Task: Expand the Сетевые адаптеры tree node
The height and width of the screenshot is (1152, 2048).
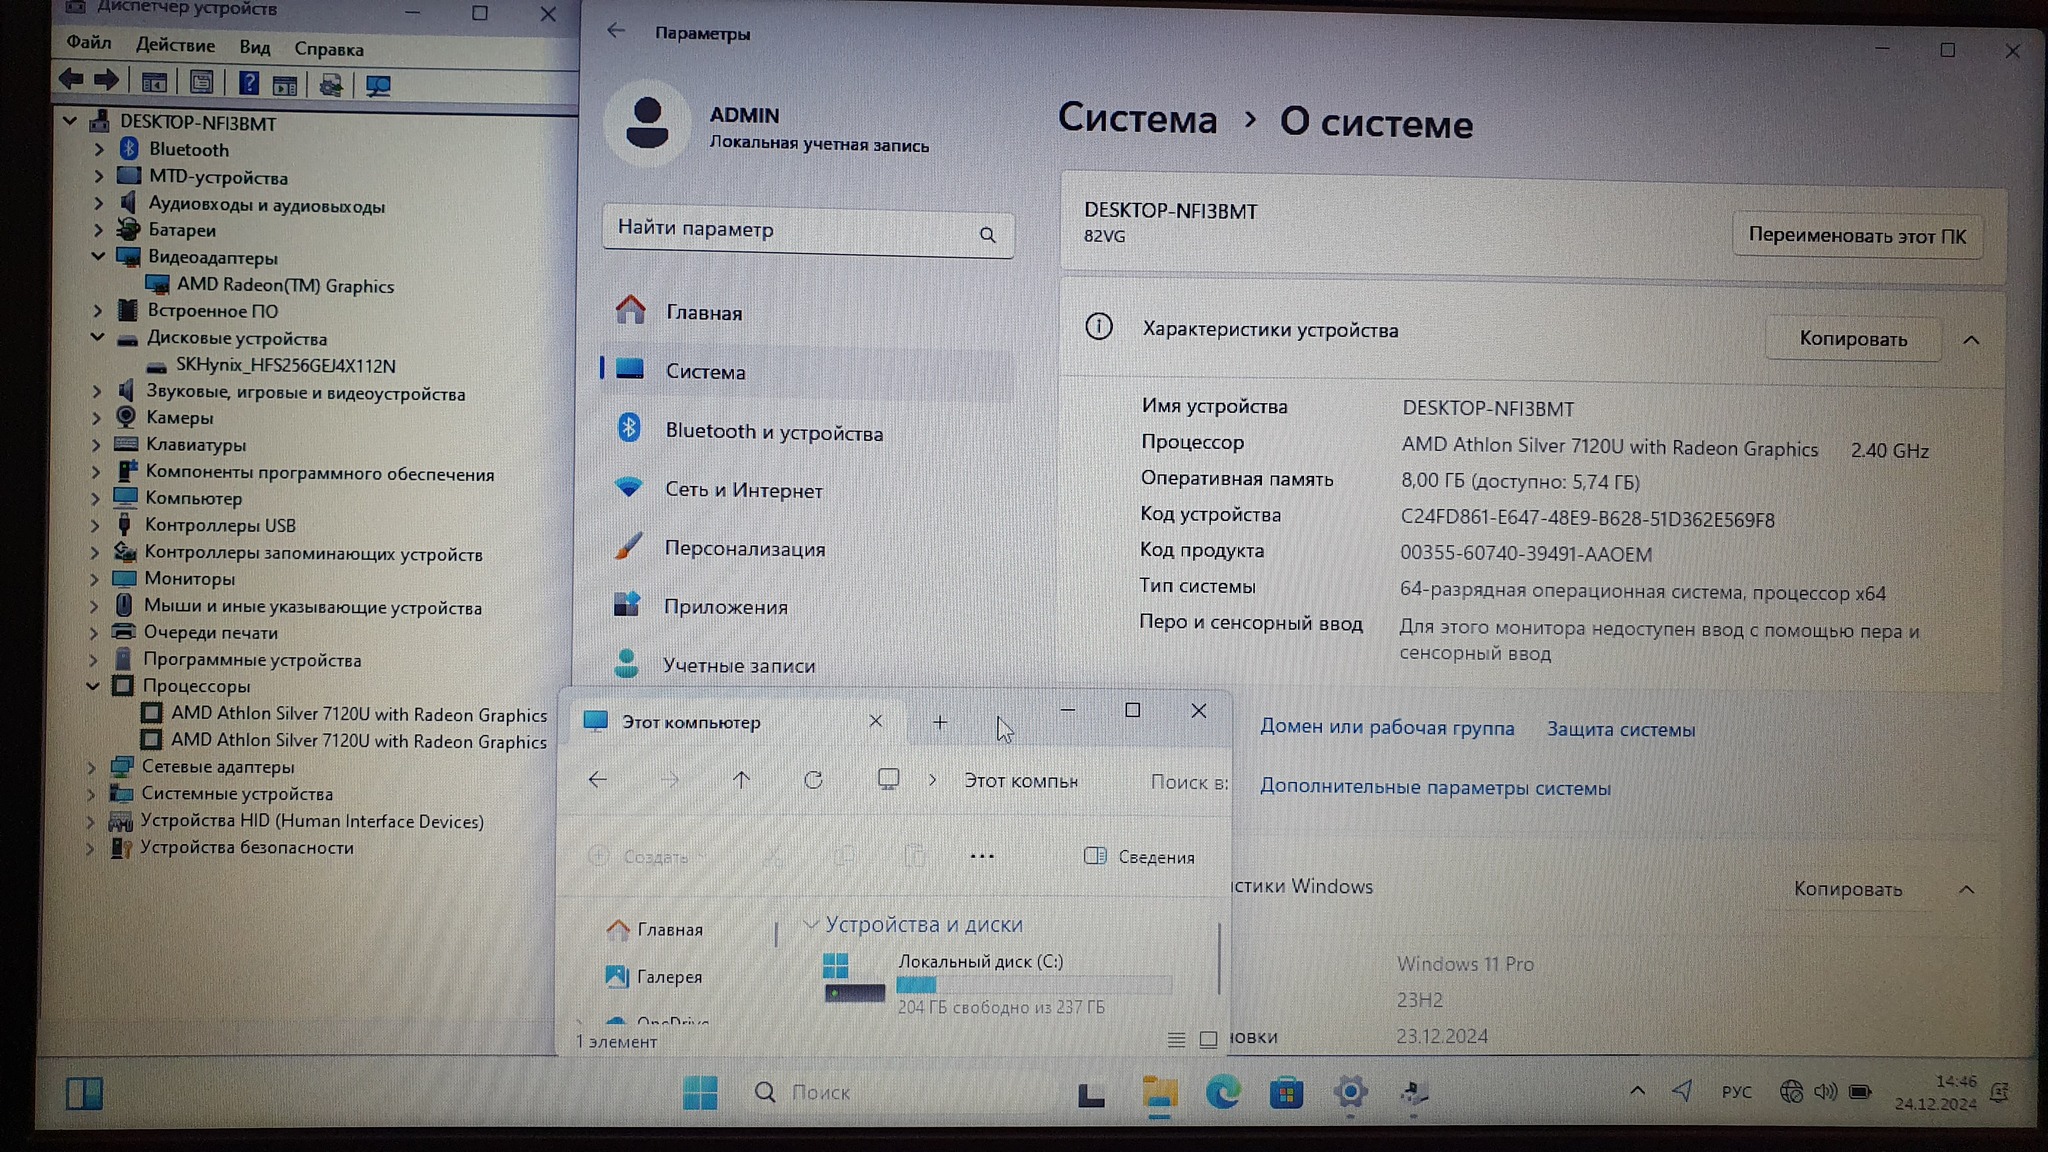Action: coord(91,767)
